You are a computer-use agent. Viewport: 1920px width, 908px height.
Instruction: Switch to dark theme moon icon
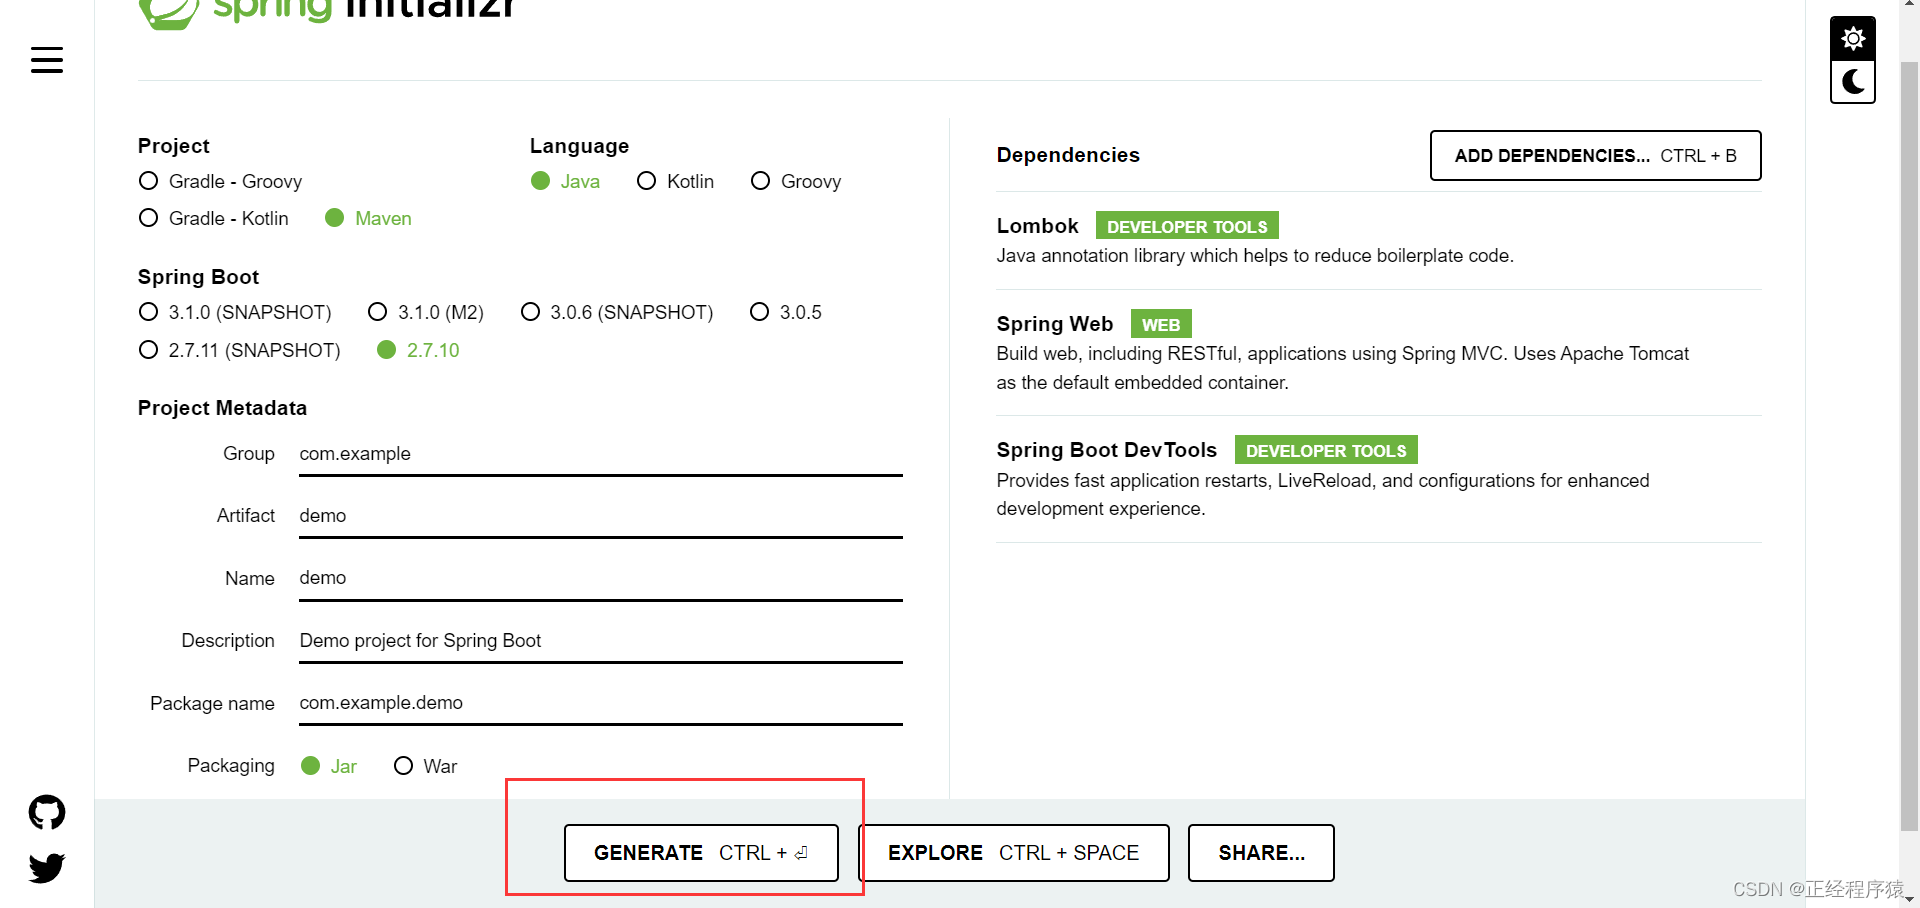point(1853,82)
